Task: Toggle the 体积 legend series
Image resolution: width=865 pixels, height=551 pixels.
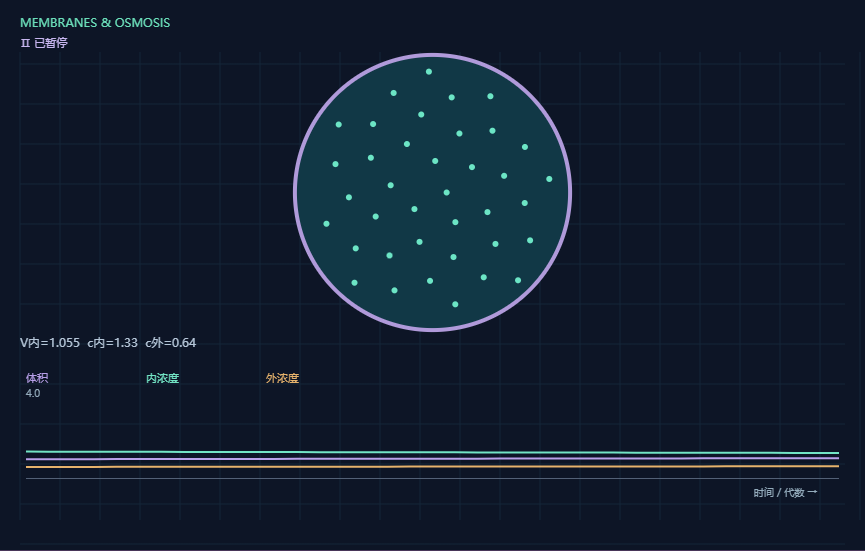Action: pyautogui.click(x=37, y=378)
